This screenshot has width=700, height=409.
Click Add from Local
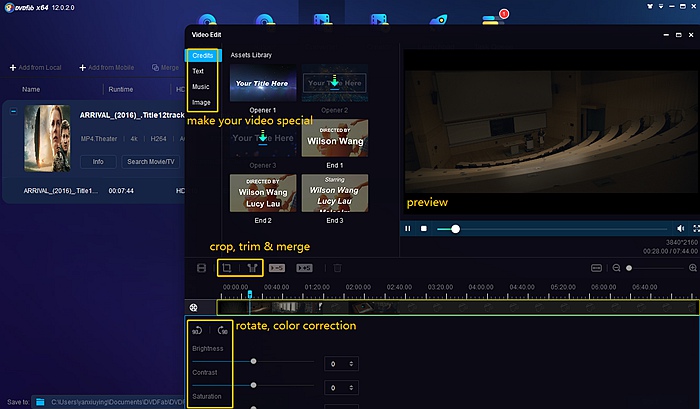coord(36,67)
